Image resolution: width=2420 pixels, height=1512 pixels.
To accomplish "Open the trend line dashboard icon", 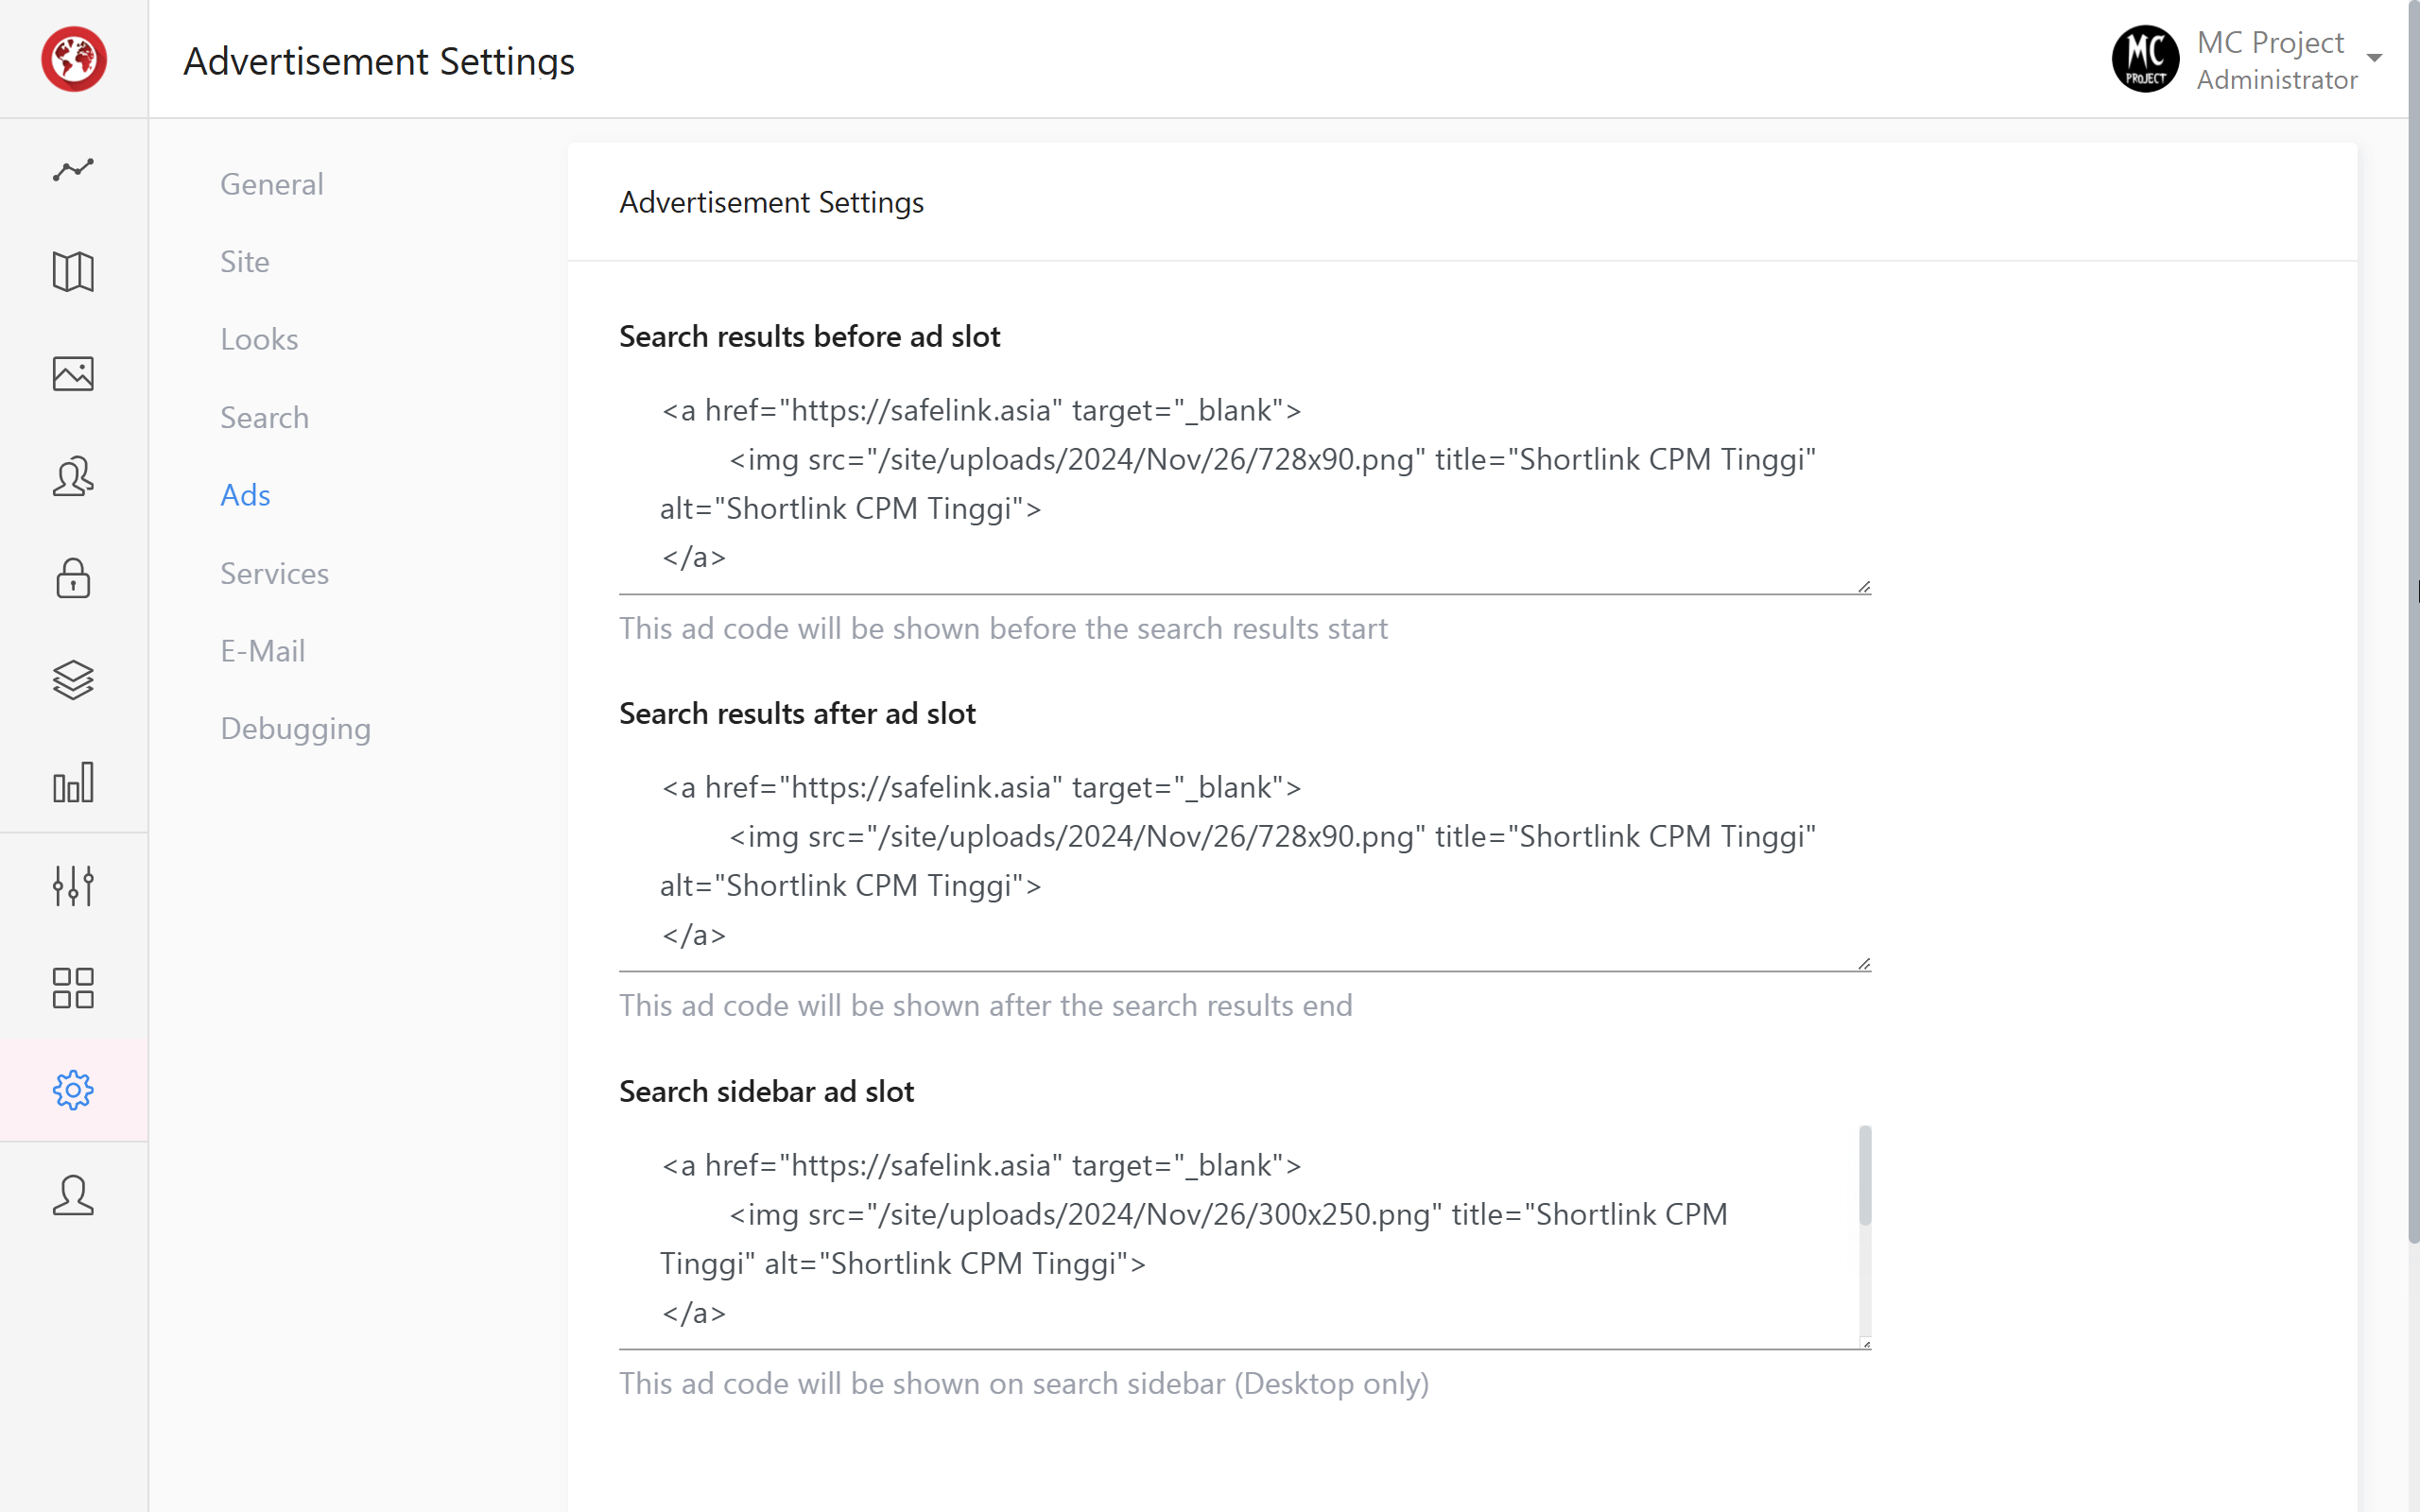I will (73, 170).
